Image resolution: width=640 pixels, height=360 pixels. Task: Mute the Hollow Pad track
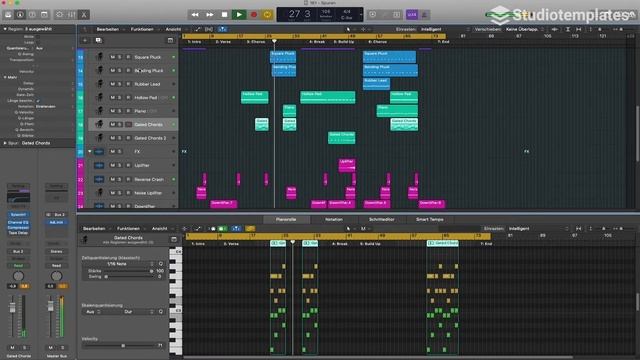pyautogui.click(x=112, y=98)
